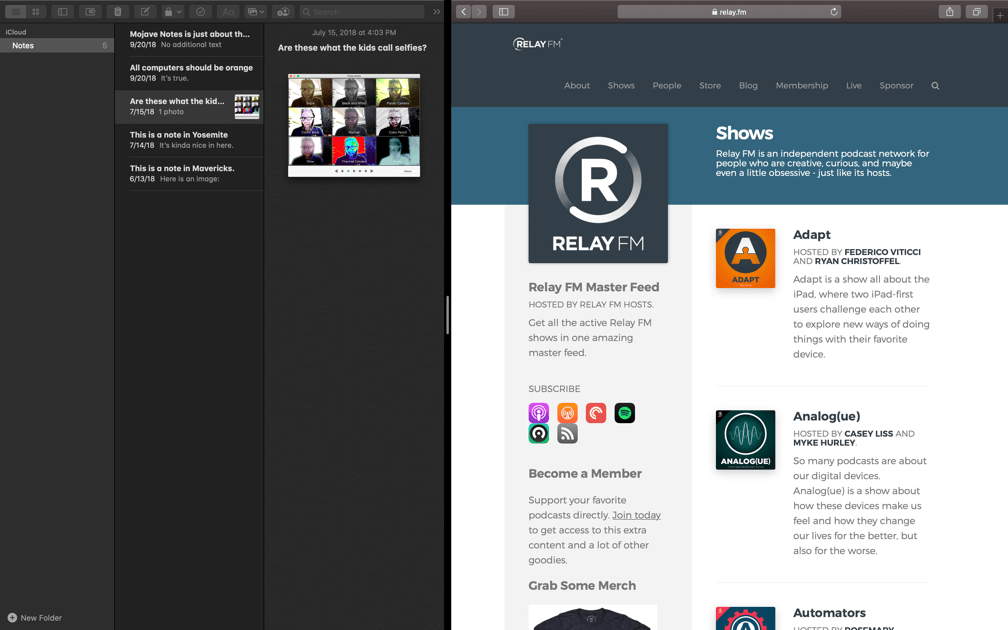
Task: Create a new note with compose icon
Action: click(x=145, y=12)
